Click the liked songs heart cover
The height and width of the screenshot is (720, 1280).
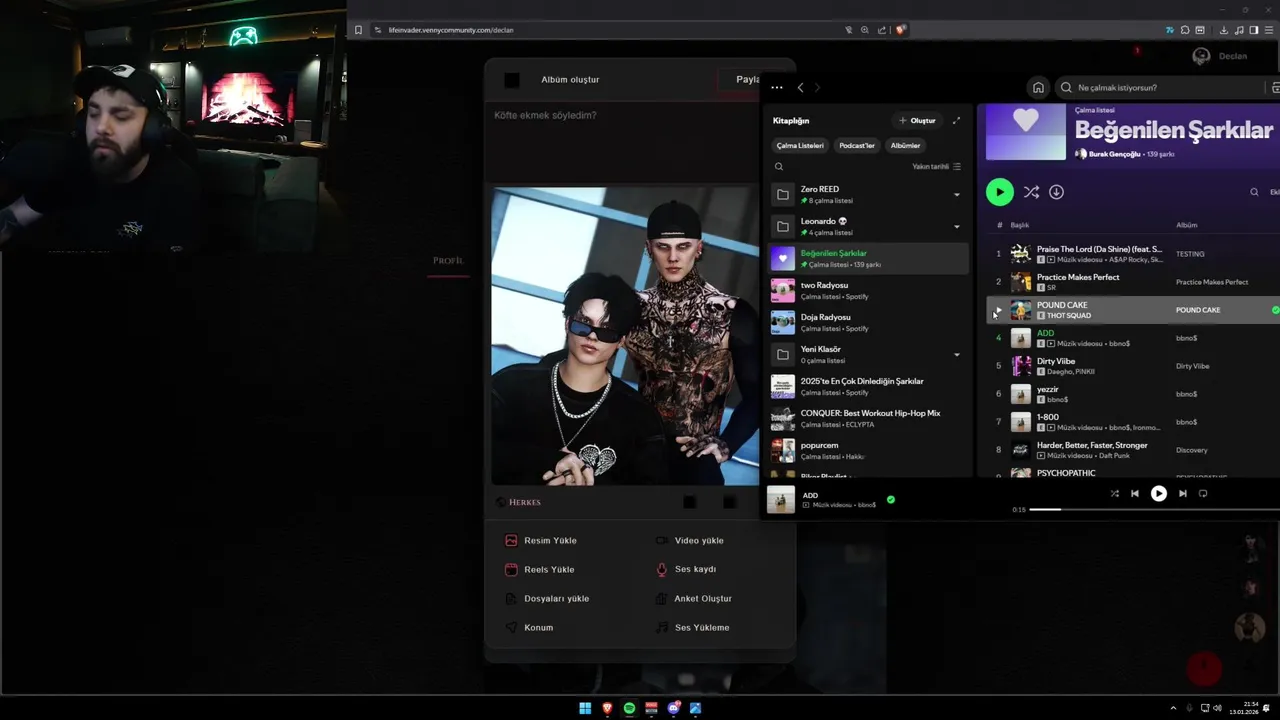[x=1026, y=131]
